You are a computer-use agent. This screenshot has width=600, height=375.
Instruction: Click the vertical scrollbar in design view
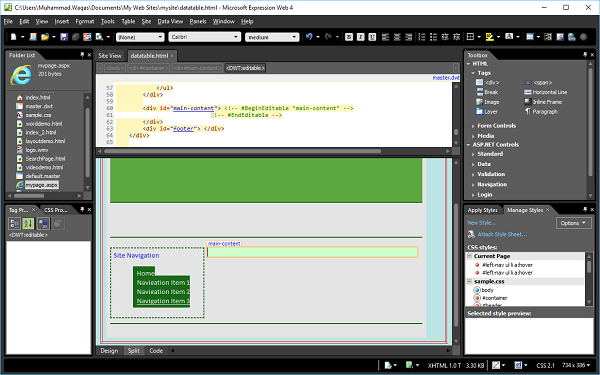click(x=456, y=251)
